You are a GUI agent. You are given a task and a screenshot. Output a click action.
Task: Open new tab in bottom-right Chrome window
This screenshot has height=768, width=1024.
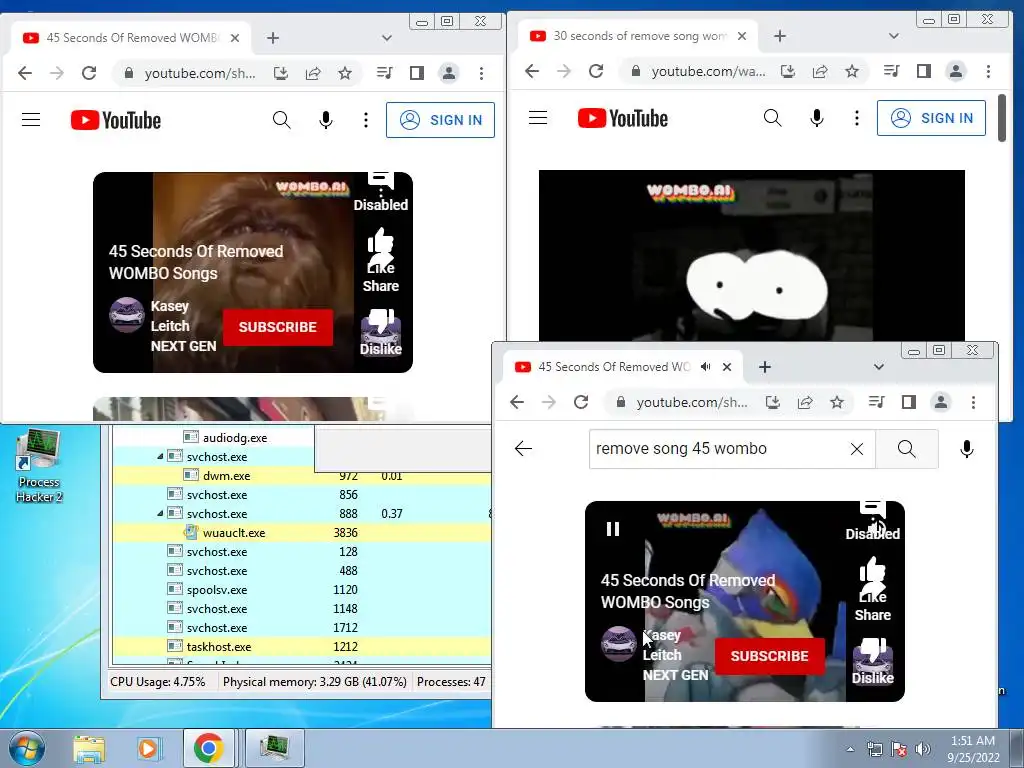pyautogui.click(x=765, y=367)
